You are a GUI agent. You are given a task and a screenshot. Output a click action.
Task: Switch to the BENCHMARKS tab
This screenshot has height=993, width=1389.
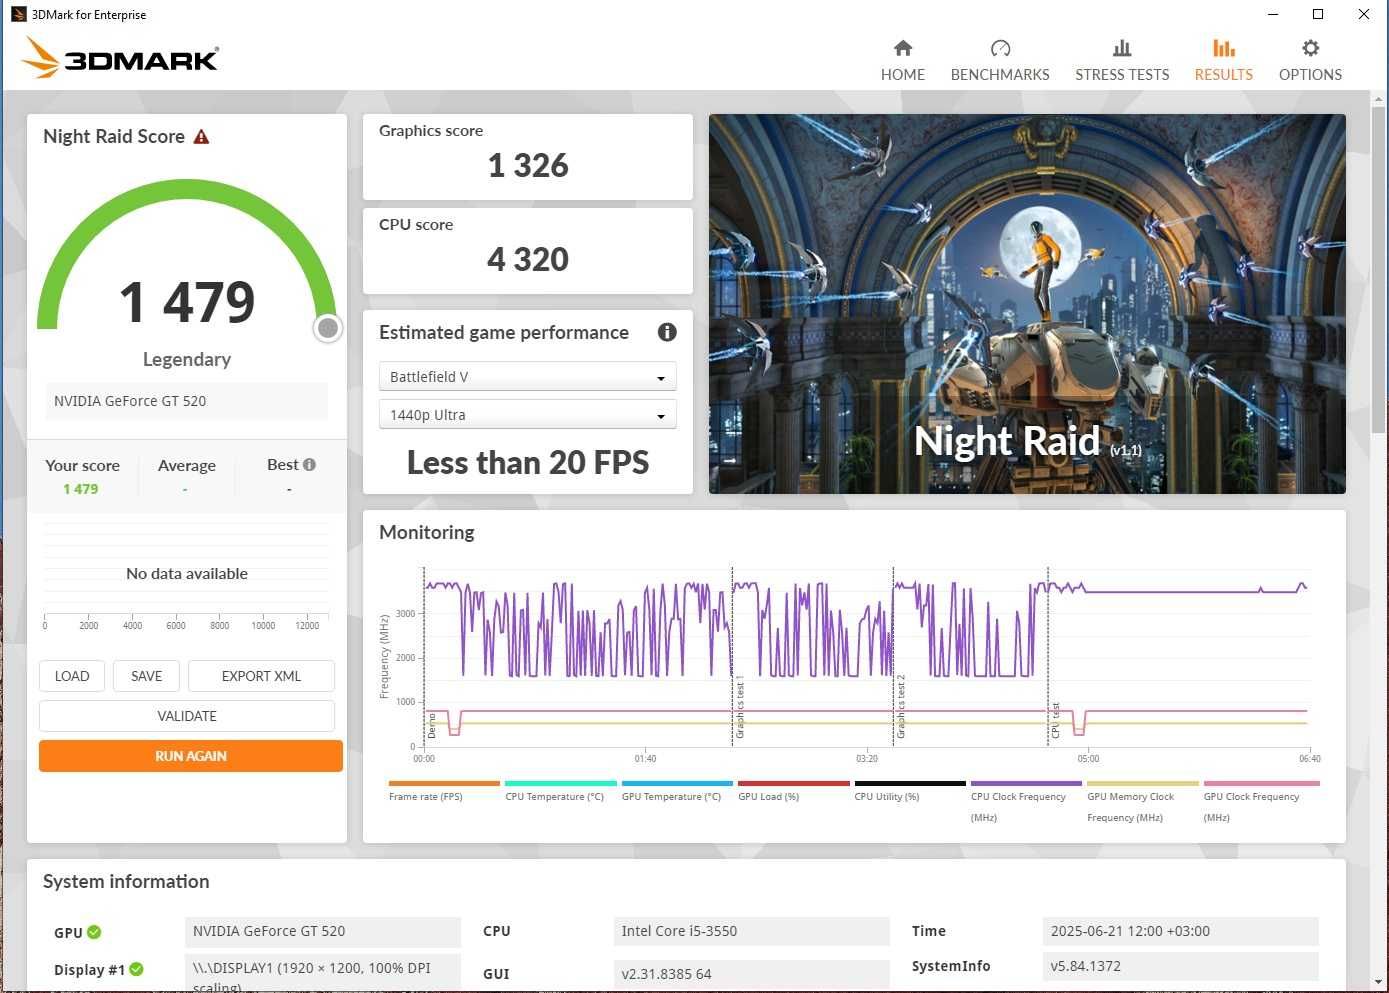click(x=1000, y=61)
